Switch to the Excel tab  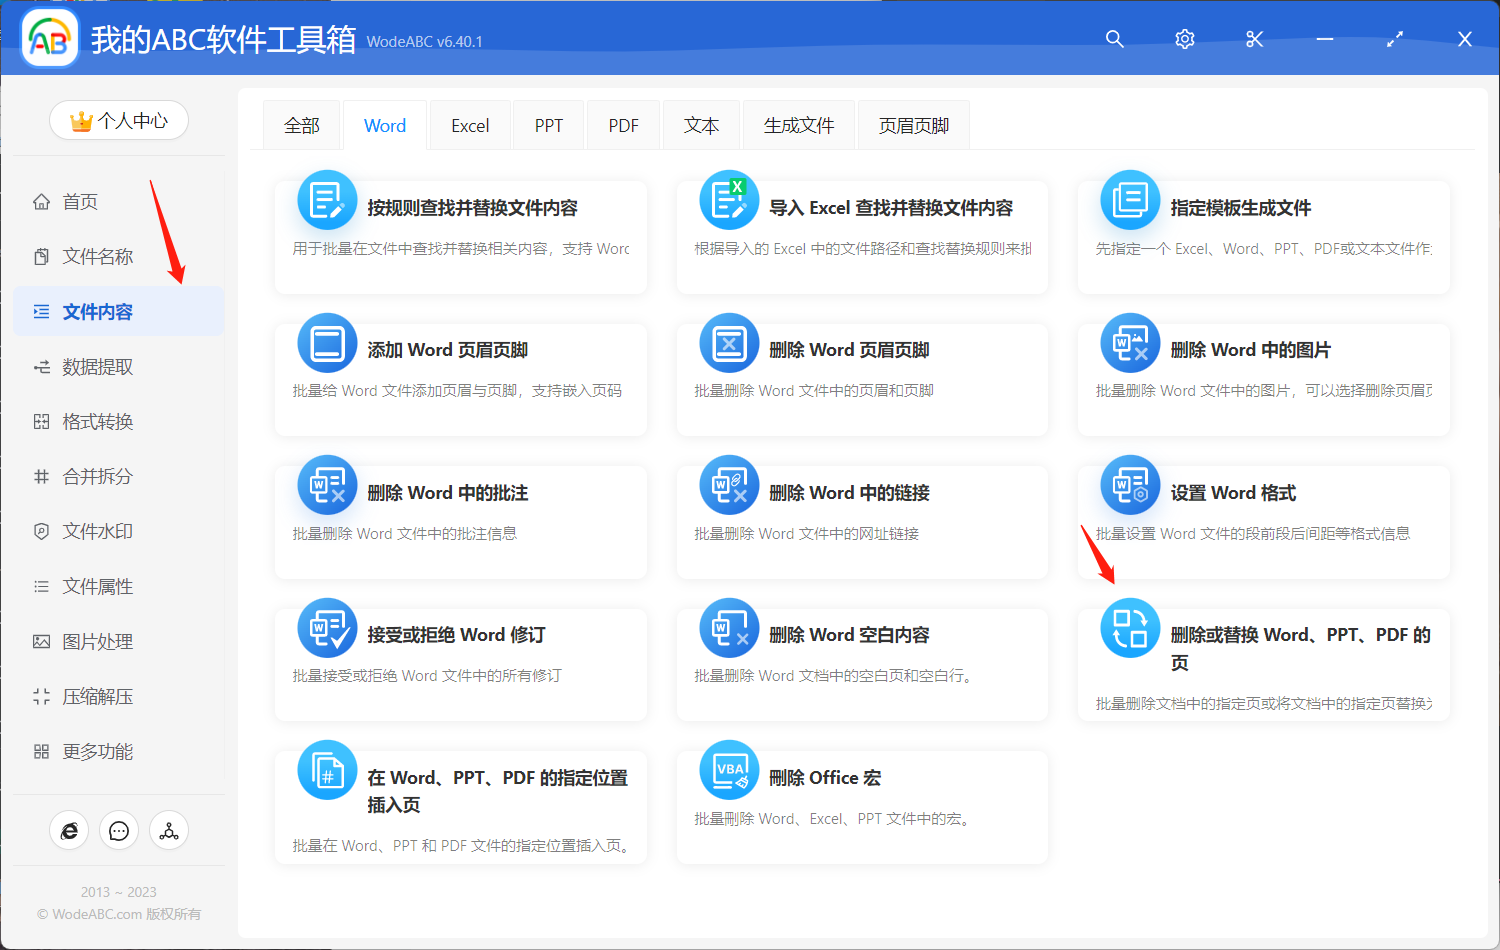(469, 124)
